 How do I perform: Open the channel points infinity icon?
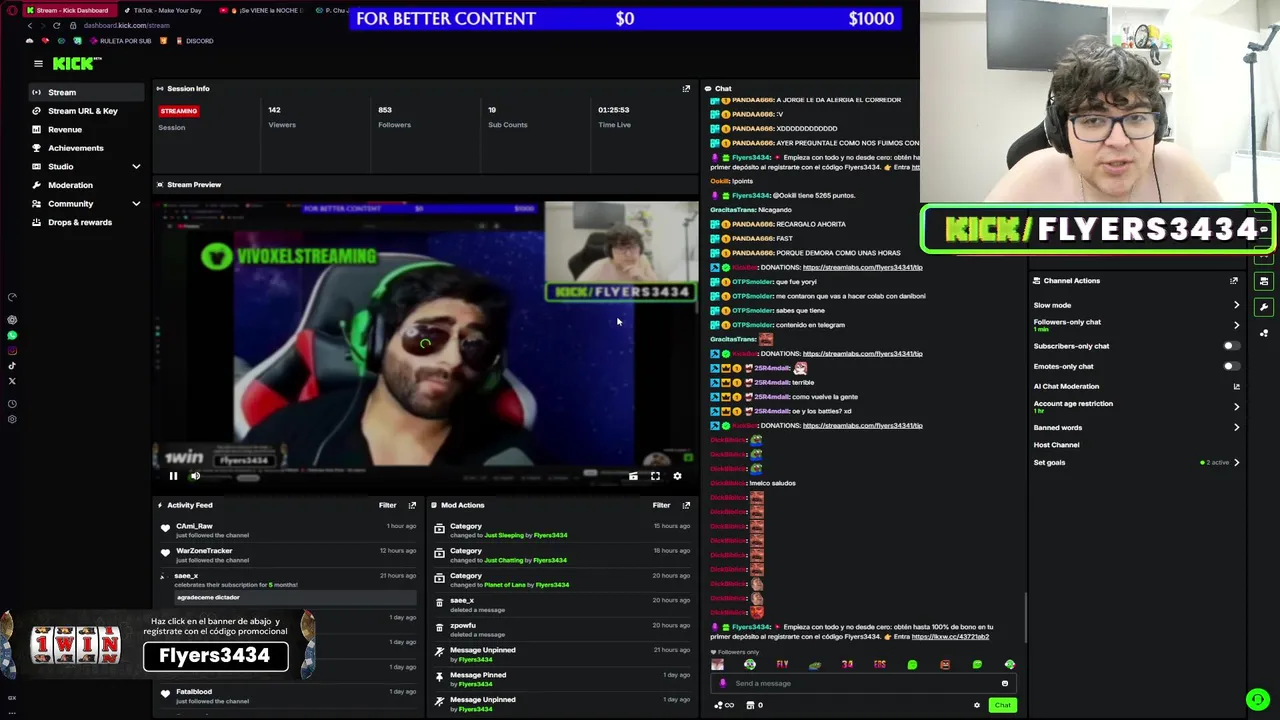pyautogui.click(x=724, y=705)
